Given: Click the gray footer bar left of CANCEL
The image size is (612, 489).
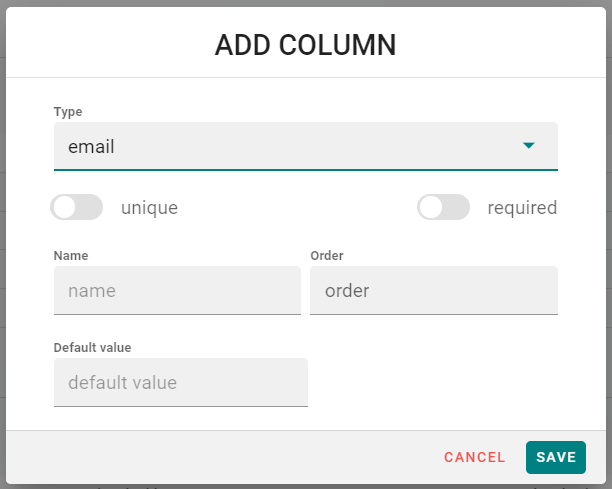Looking at the screenshot, I should (220, 457).
